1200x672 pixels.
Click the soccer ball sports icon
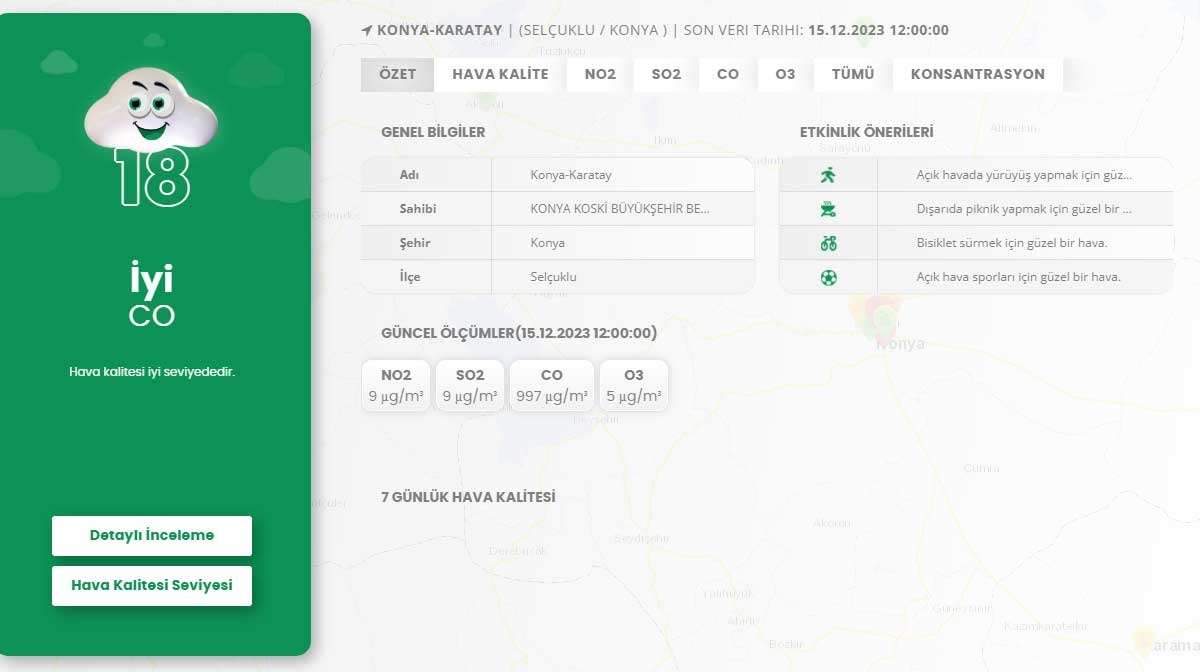tap(828, 277)
